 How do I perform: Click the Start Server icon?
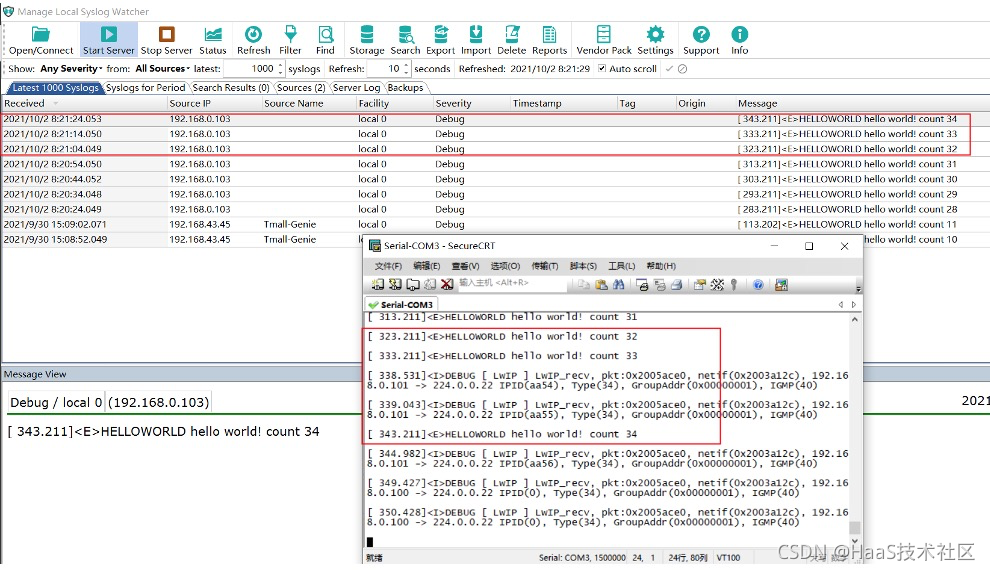tap(108, 40)
